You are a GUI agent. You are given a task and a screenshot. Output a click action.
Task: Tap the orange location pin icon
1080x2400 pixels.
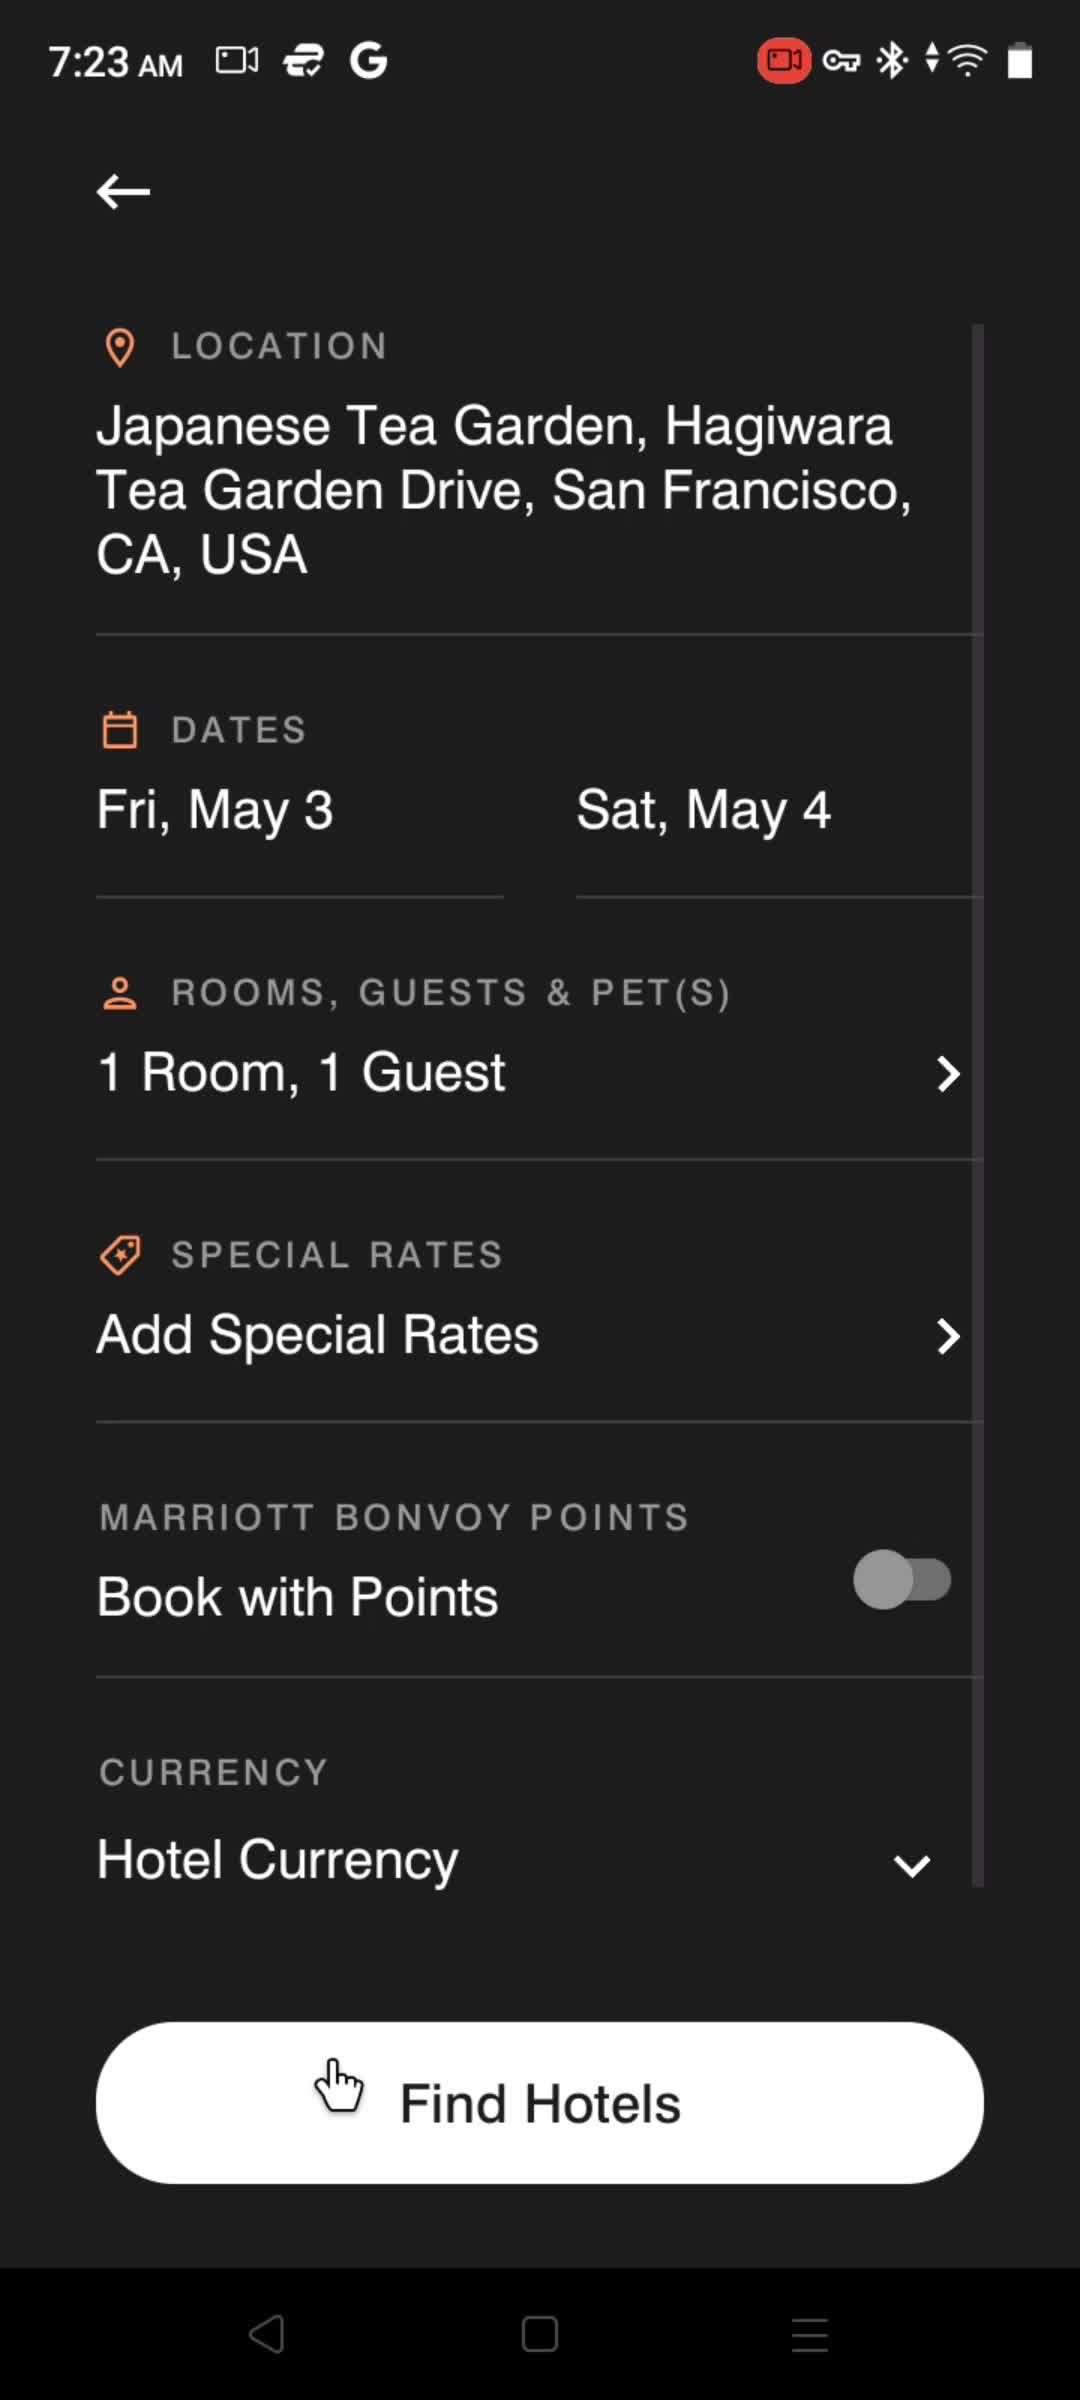point(120,347)
